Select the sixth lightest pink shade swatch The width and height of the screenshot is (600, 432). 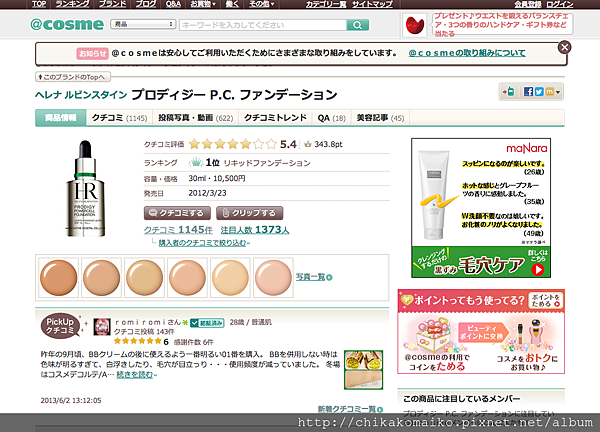click(x=273, y=278)
